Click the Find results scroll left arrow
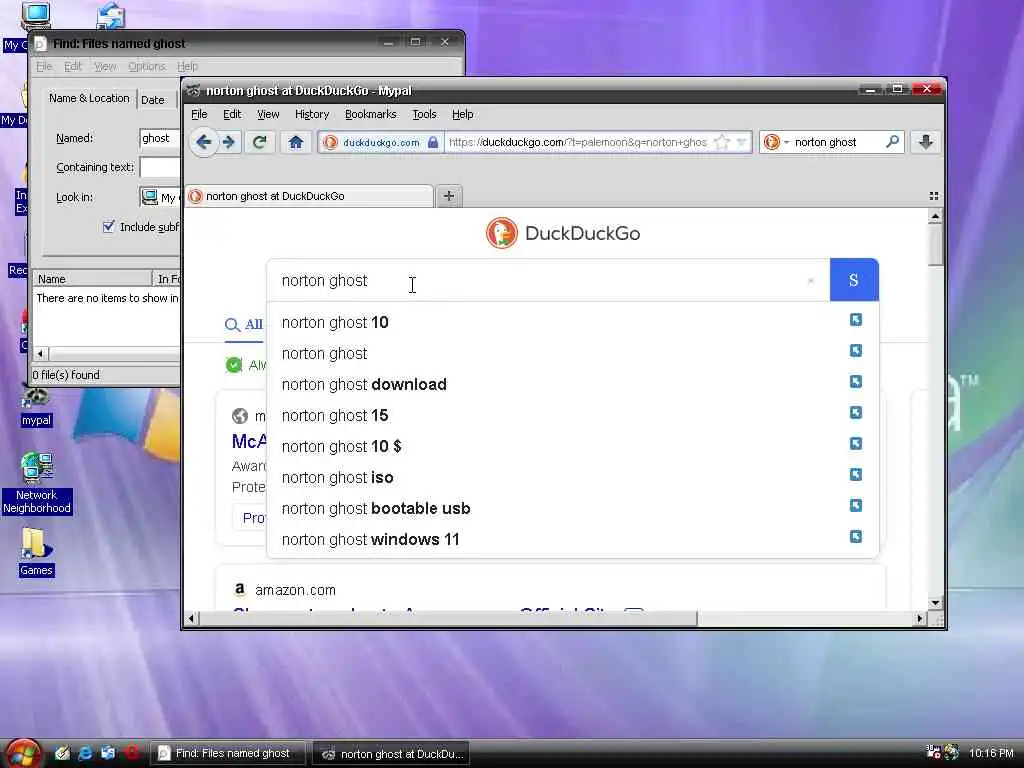The image size is (1024, 768). (x=40, y=354)
